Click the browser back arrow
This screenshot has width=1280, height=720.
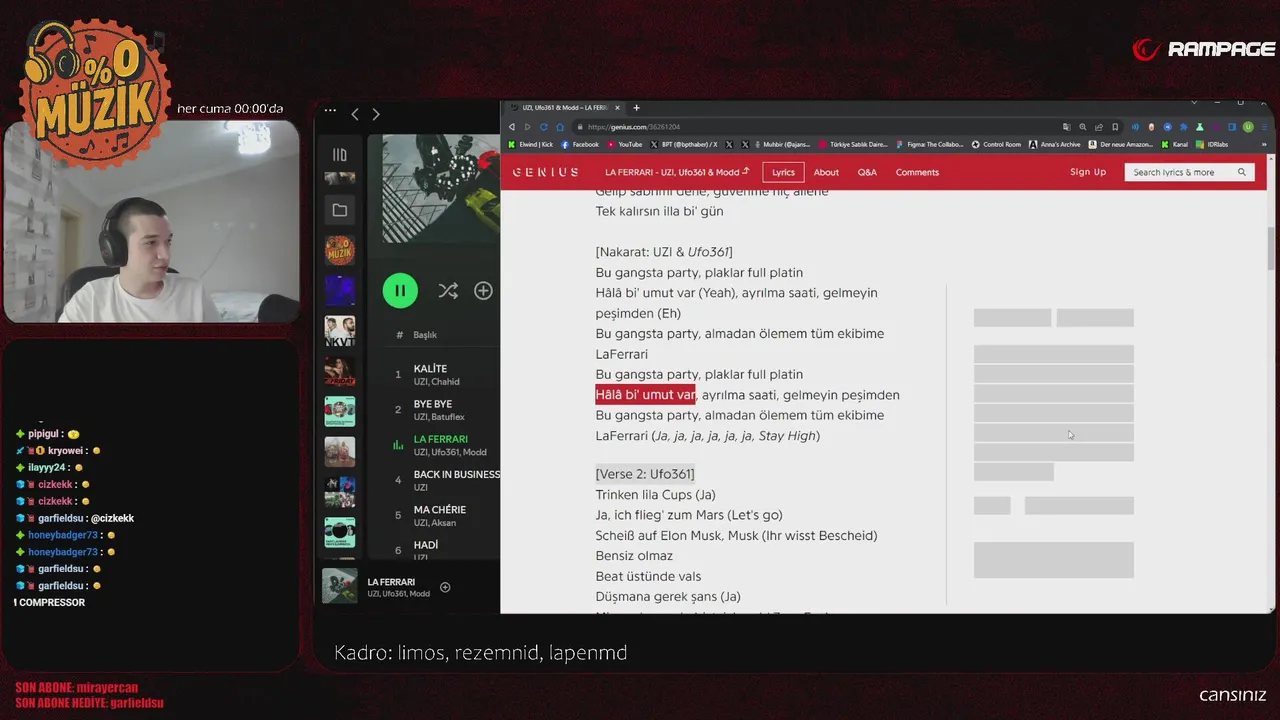tap(511, 127)
